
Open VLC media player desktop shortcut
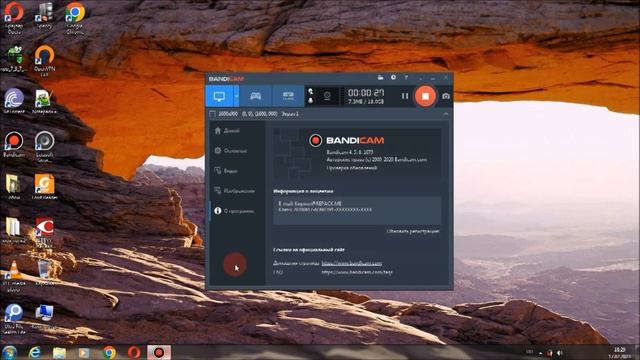click(14, 276)
